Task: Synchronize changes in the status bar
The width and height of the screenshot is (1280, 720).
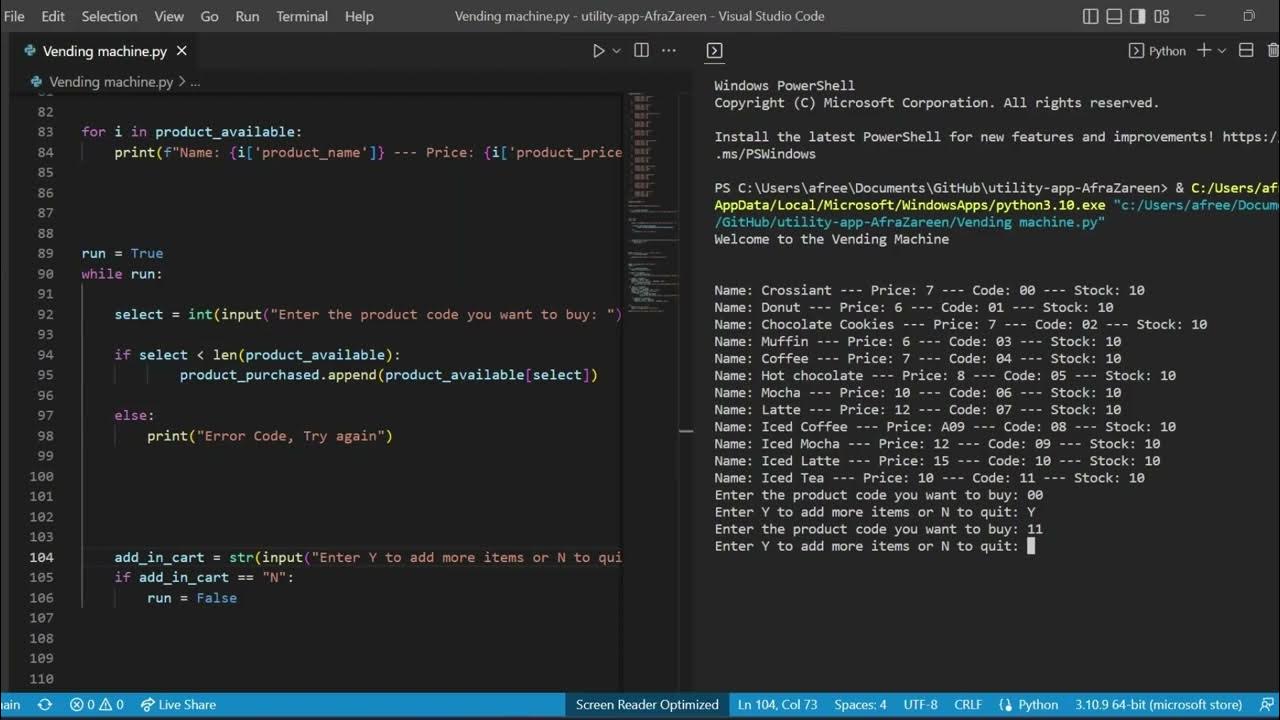Action: click(x=44, y=704)
